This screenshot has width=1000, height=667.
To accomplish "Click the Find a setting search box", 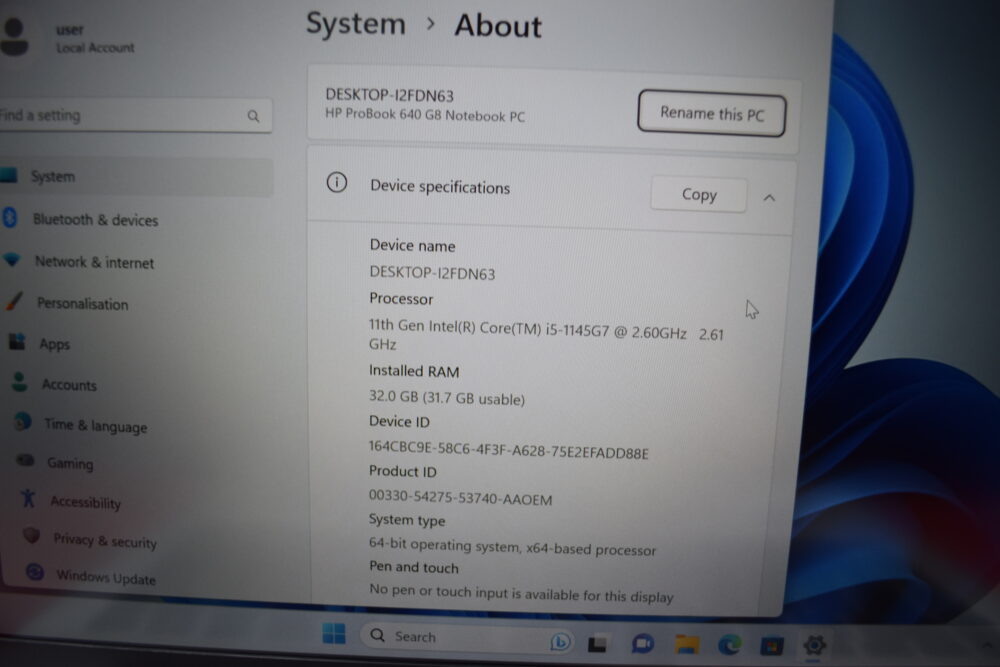I will coord(135,116).
